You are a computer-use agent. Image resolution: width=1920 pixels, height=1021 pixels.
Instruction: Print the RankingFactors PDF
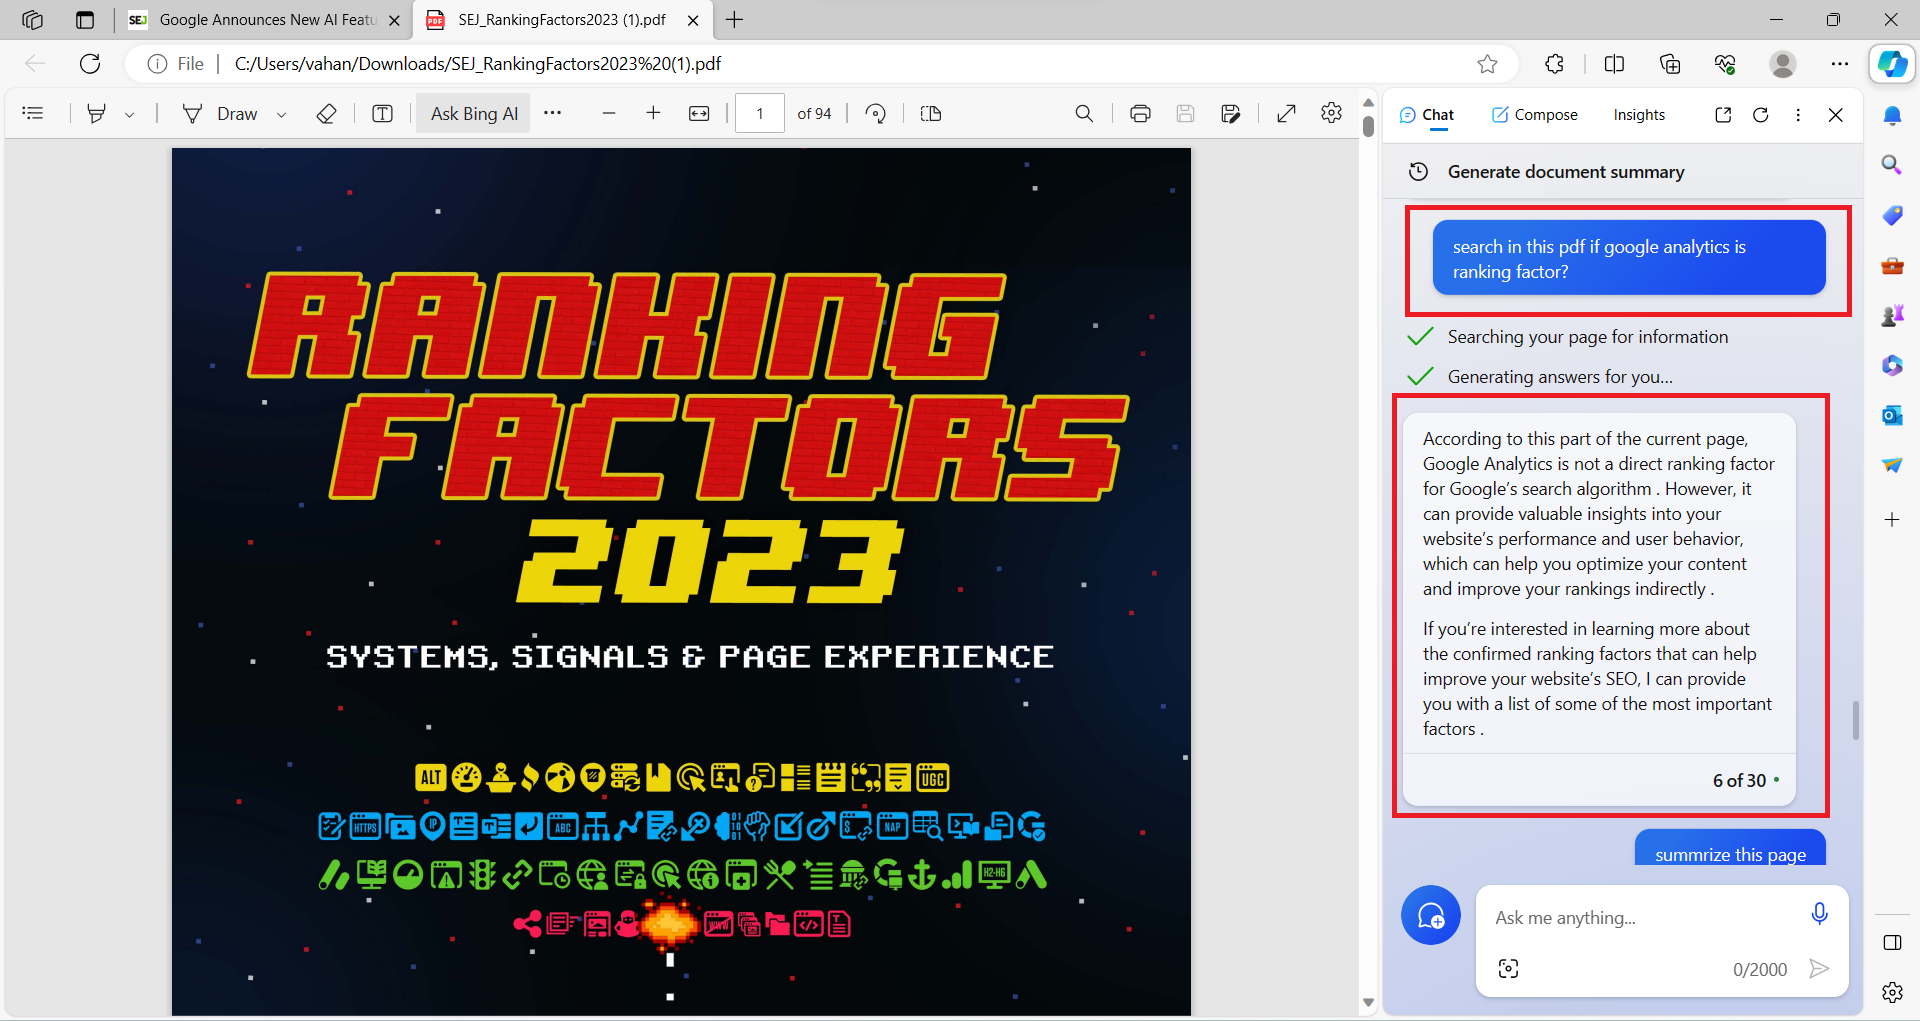tap(1140, 113)
